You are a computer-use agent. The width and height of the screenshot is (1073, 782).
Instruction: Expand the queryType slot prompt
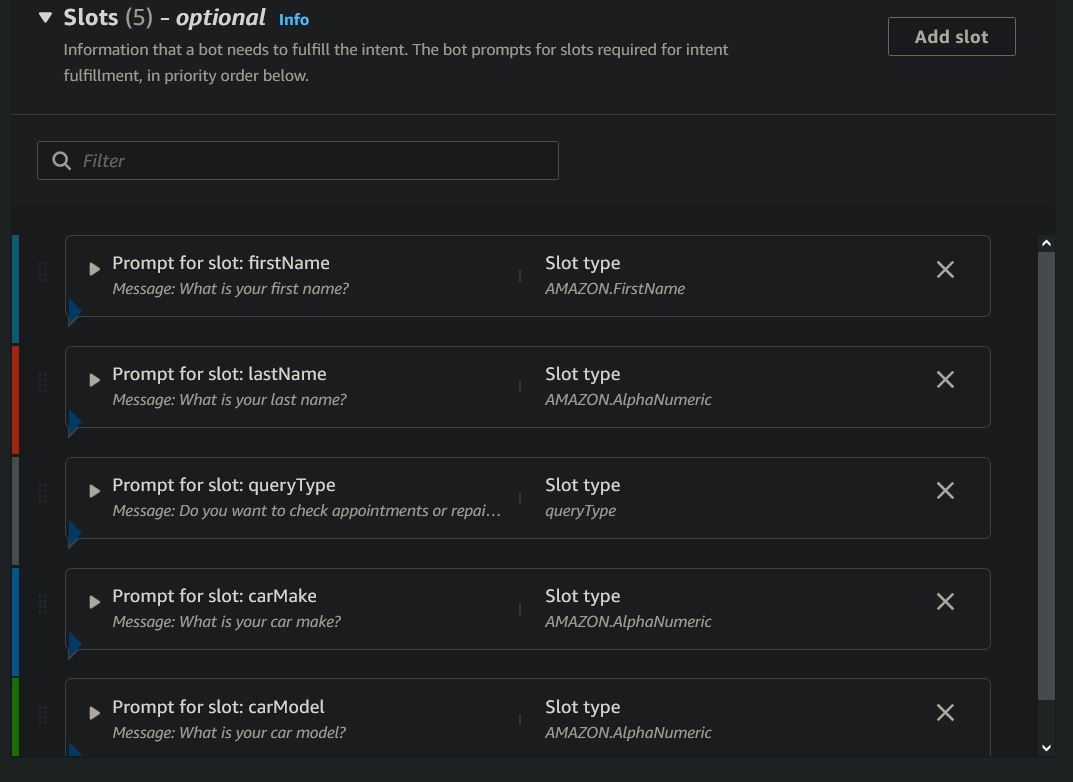point(94,491)
